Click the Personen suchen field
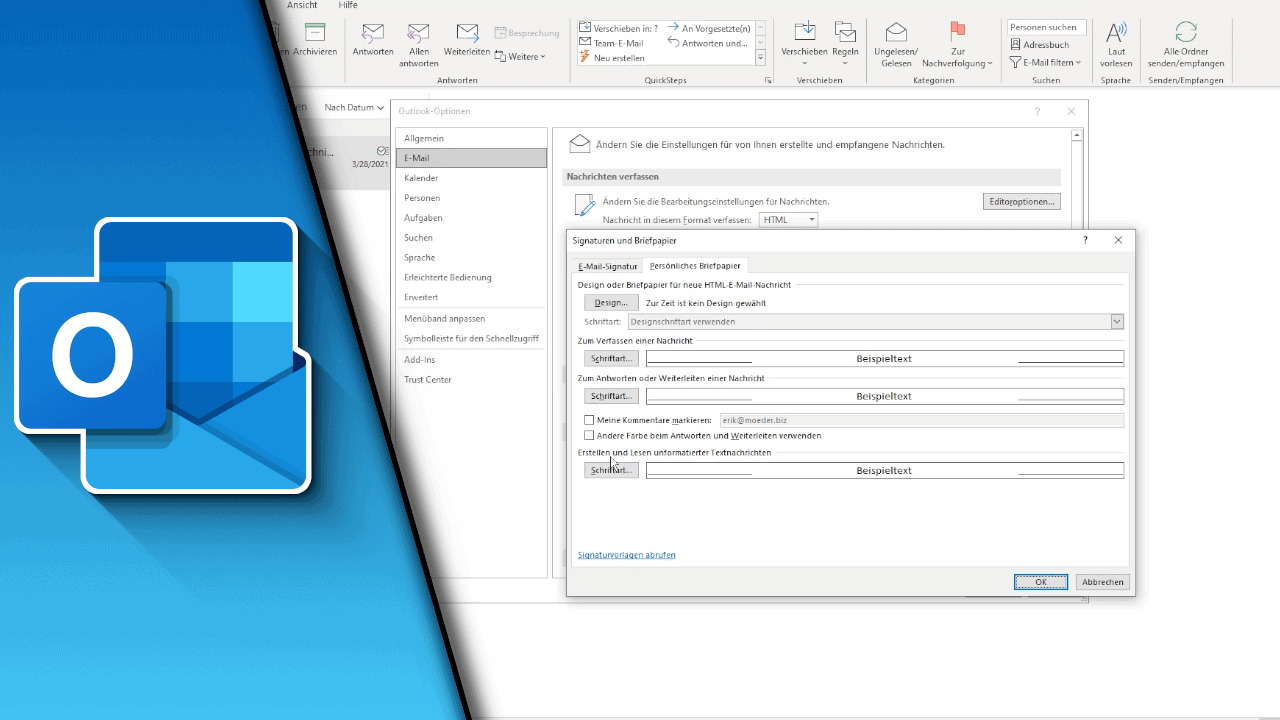Image resolution: width=1280 pixels, height=720 pixels. [x=1046, y=28]
